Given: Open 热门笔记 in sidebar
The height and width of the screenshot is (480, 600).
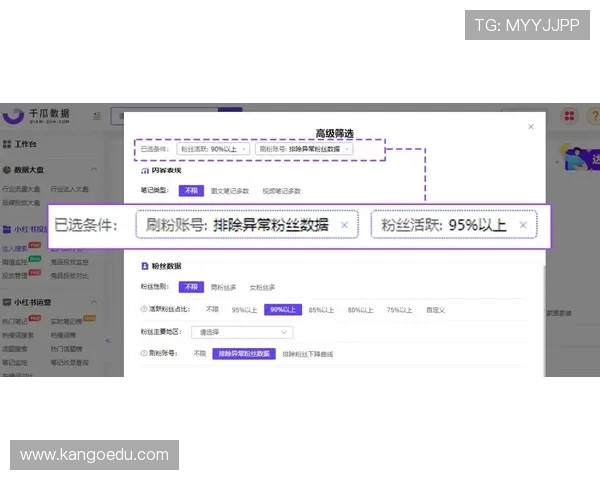Looking at the screenshot, I should [x=15, y=322].
